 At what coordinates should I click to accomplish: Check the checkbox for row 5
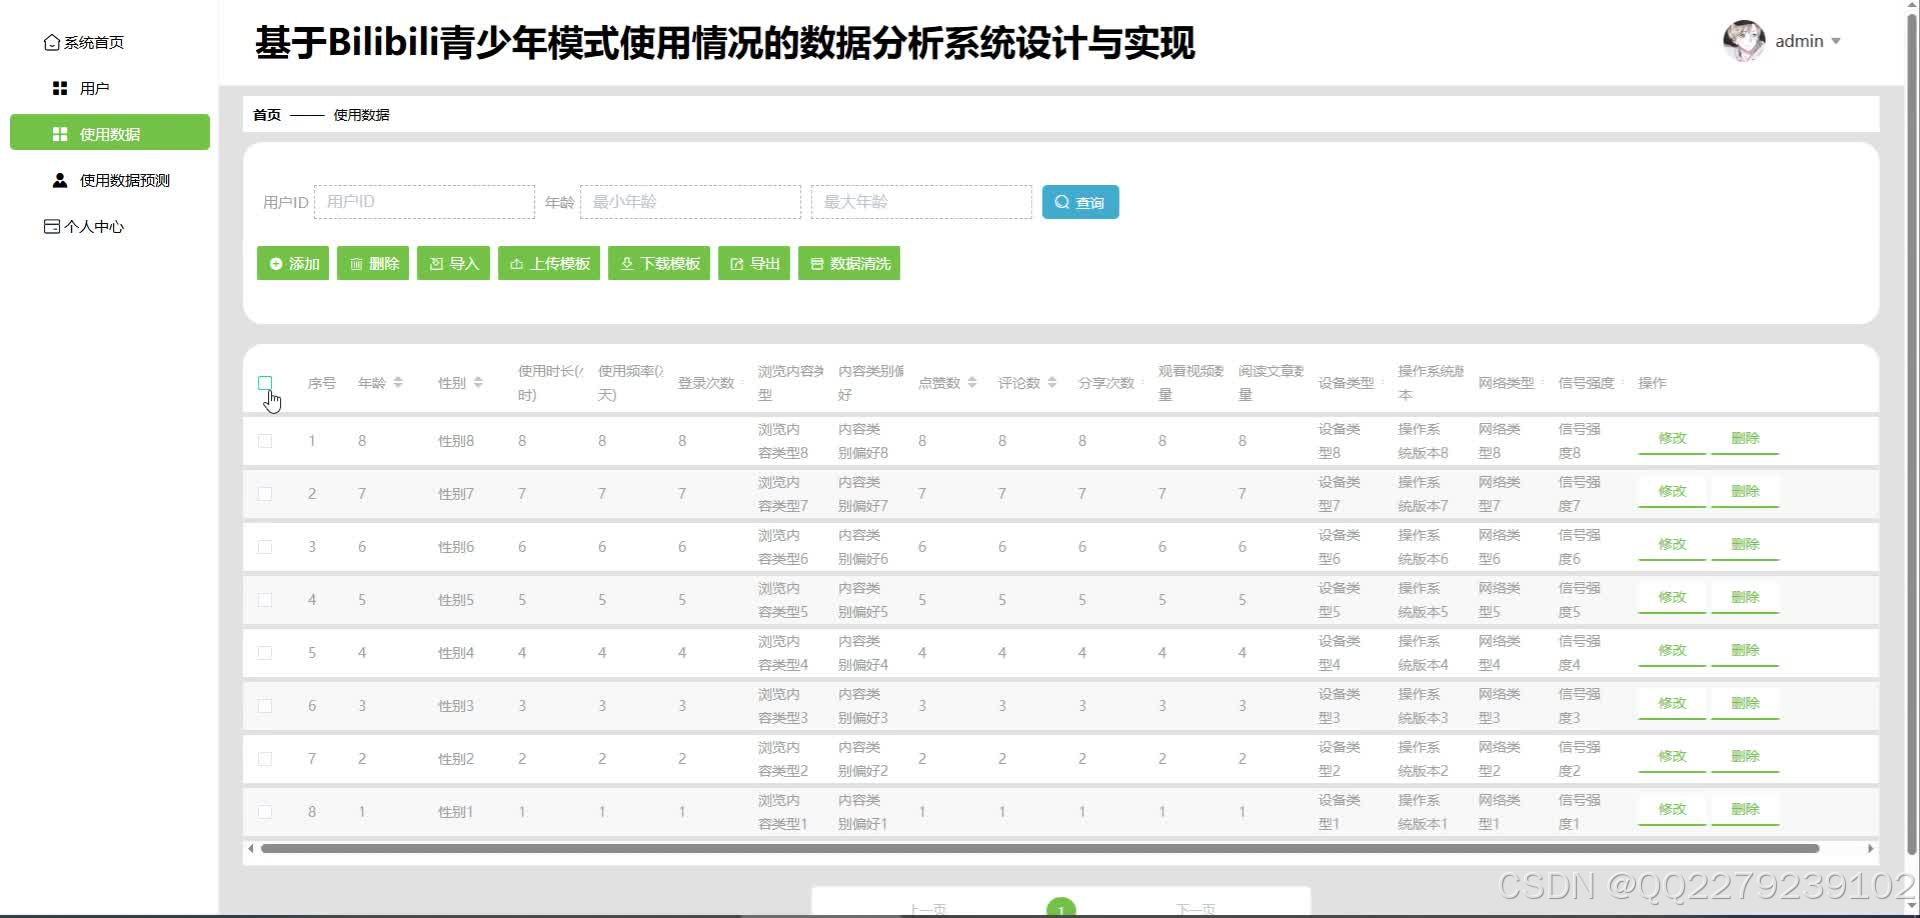265,652
